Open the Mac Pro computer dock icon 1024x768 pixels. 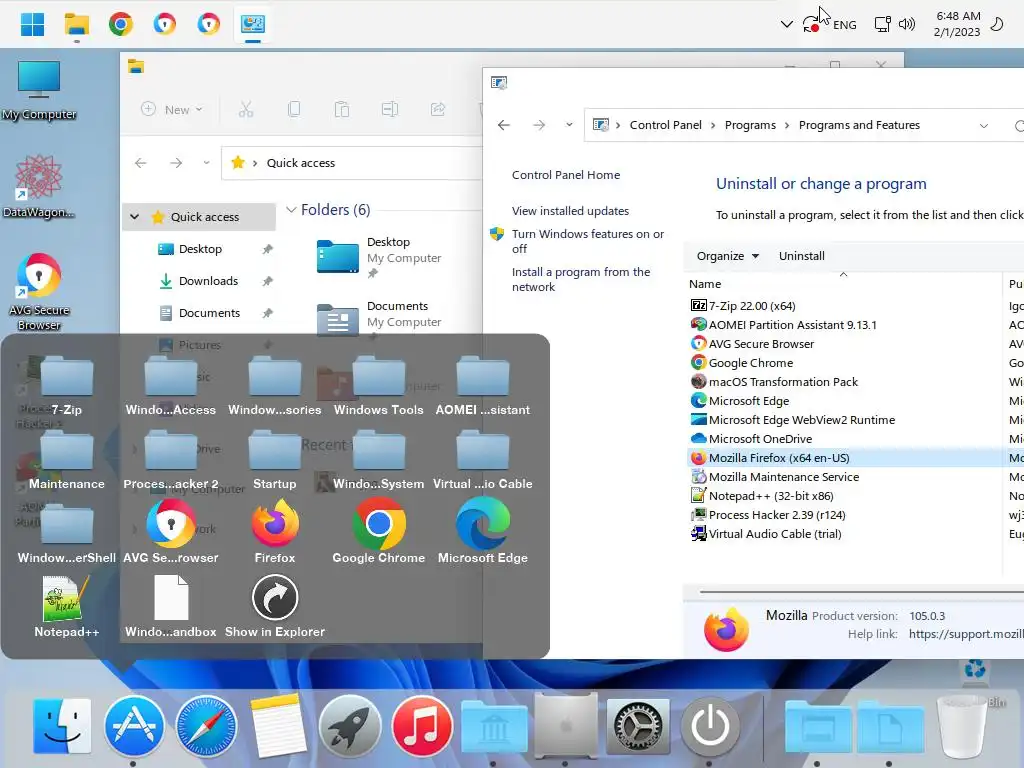(566, 726)
